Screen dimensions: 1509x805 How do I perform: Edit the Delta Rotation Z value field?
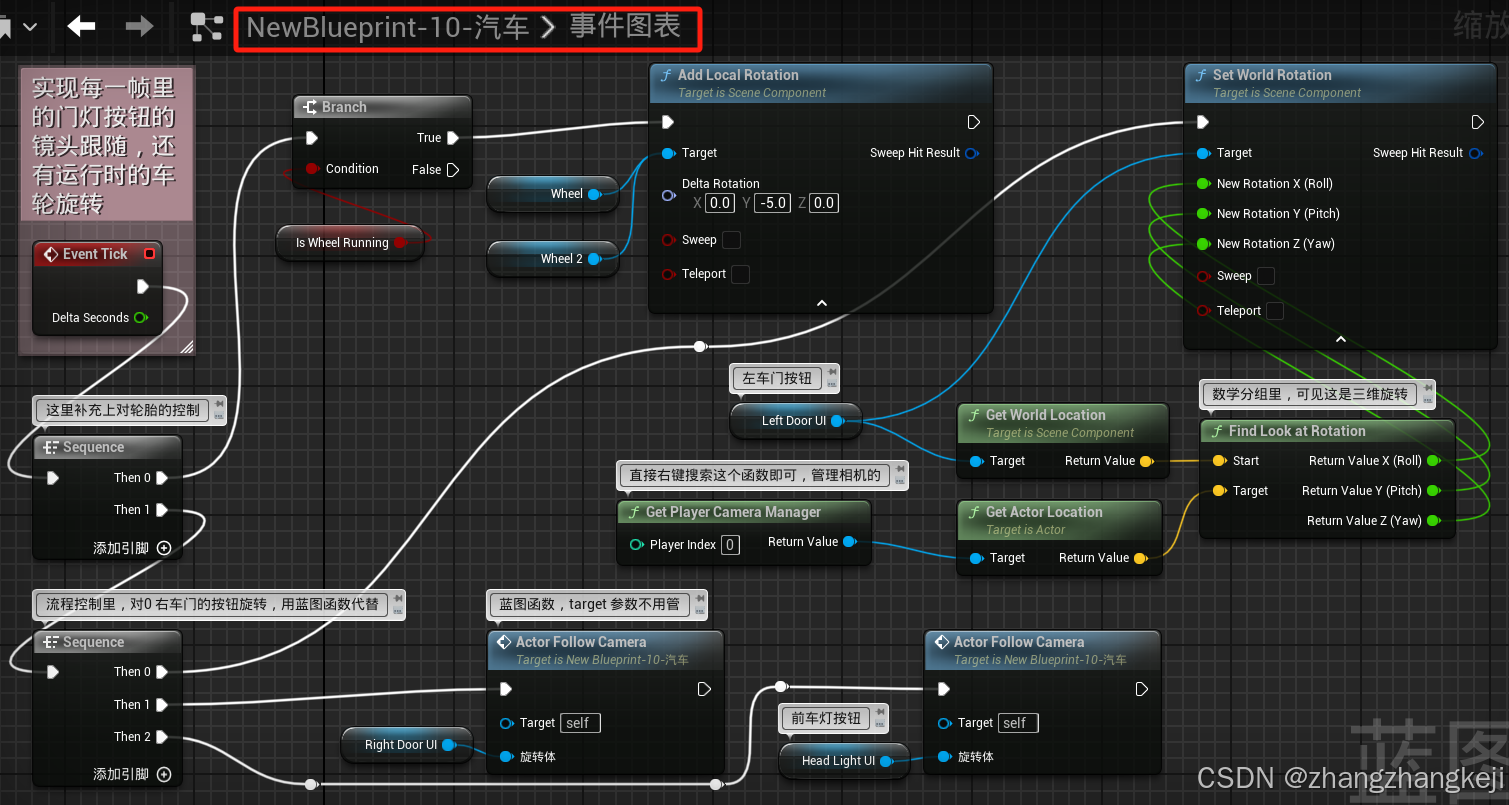(x=823, y=203)
